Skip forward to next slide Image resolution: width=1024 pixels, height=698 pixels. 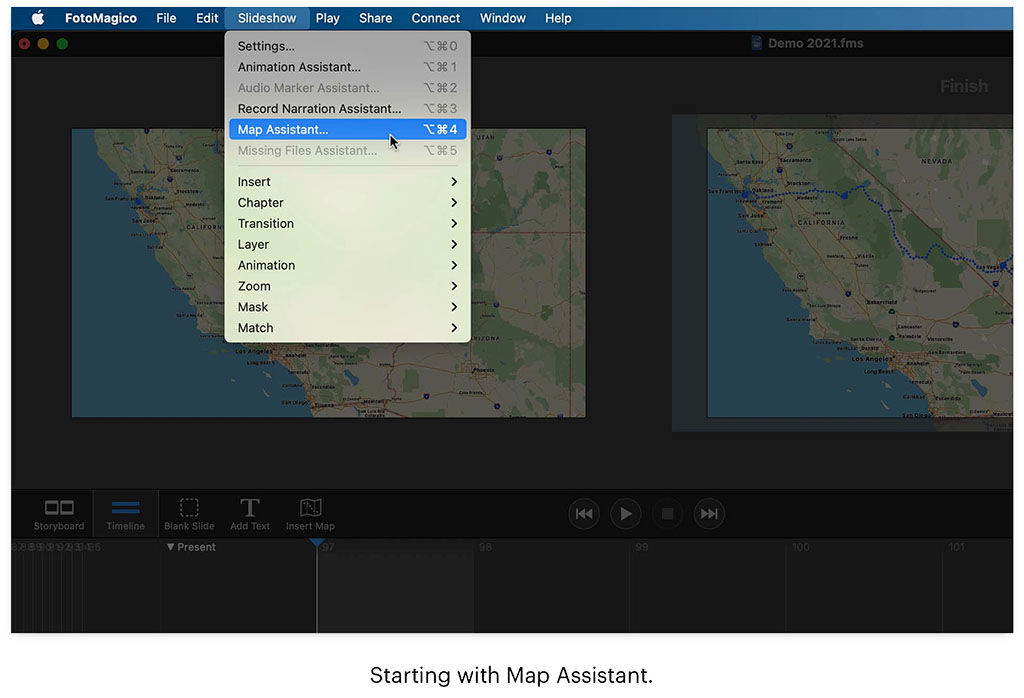[x=709, y=515]
